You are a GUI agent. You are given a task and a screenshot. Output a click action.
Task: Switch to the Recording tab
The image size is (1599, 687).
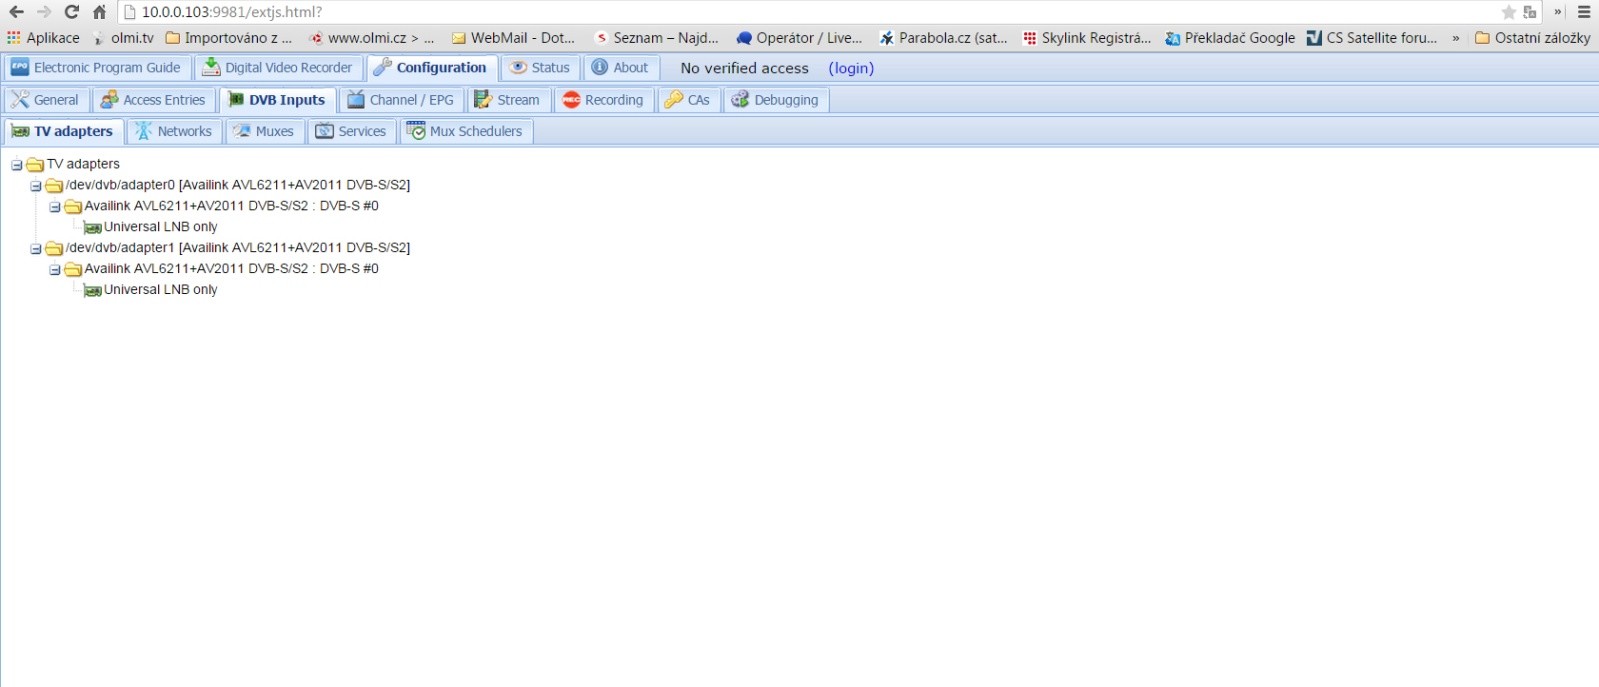pyautogui.click(x=603, y=100)
